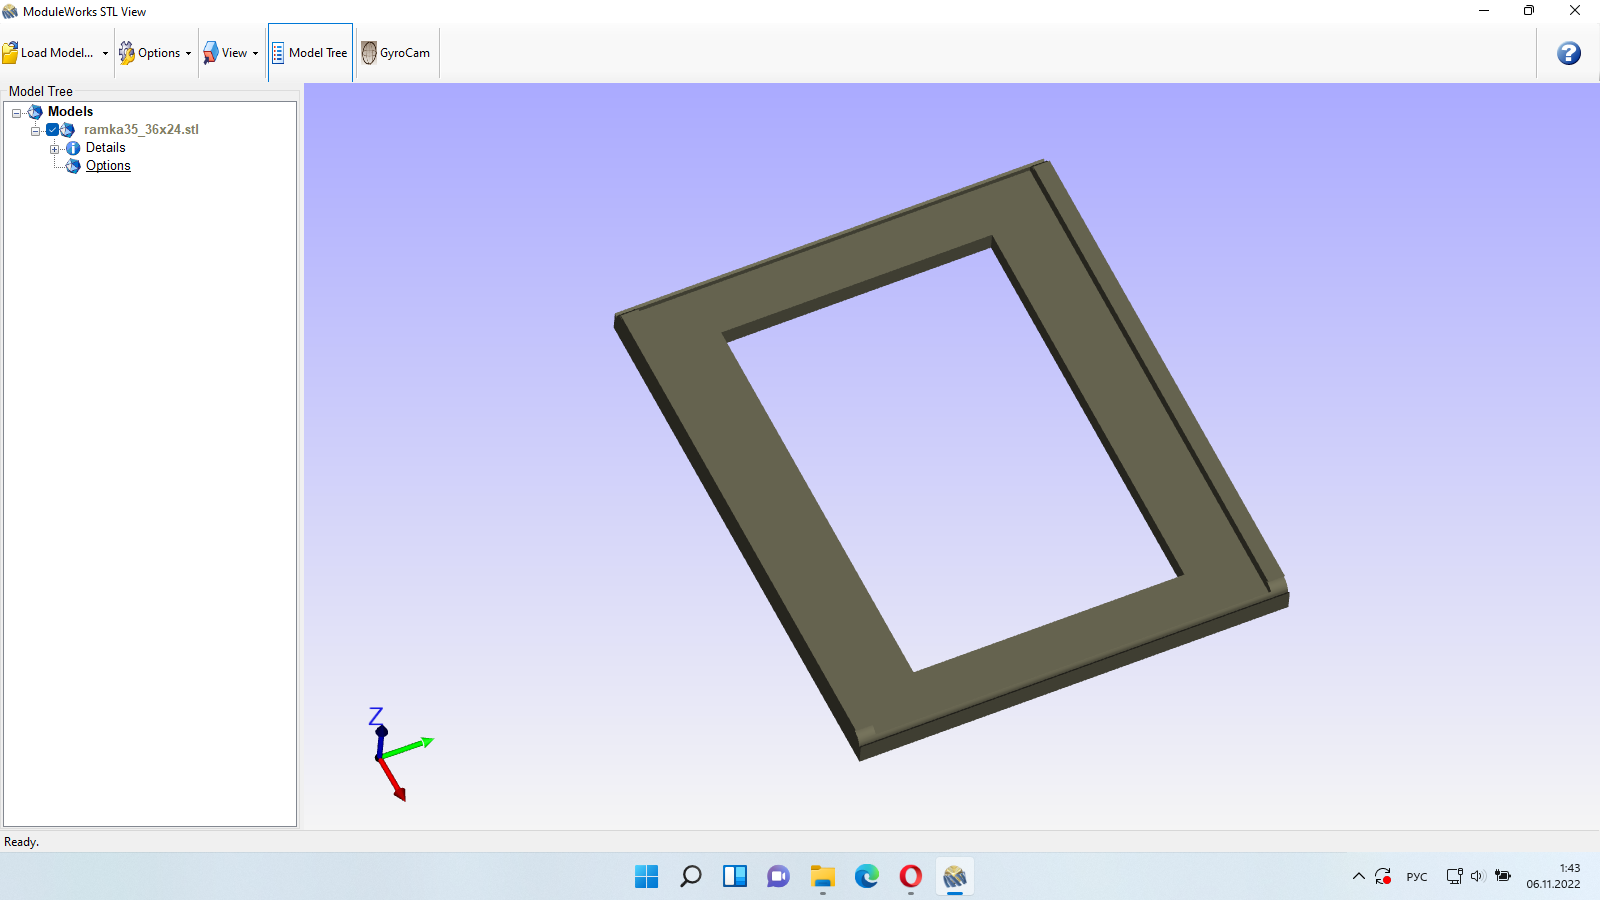Collapse the ramka35_36x24.stl node
The height and width of the screenshot is (900, 1600).
coord(35,130)
